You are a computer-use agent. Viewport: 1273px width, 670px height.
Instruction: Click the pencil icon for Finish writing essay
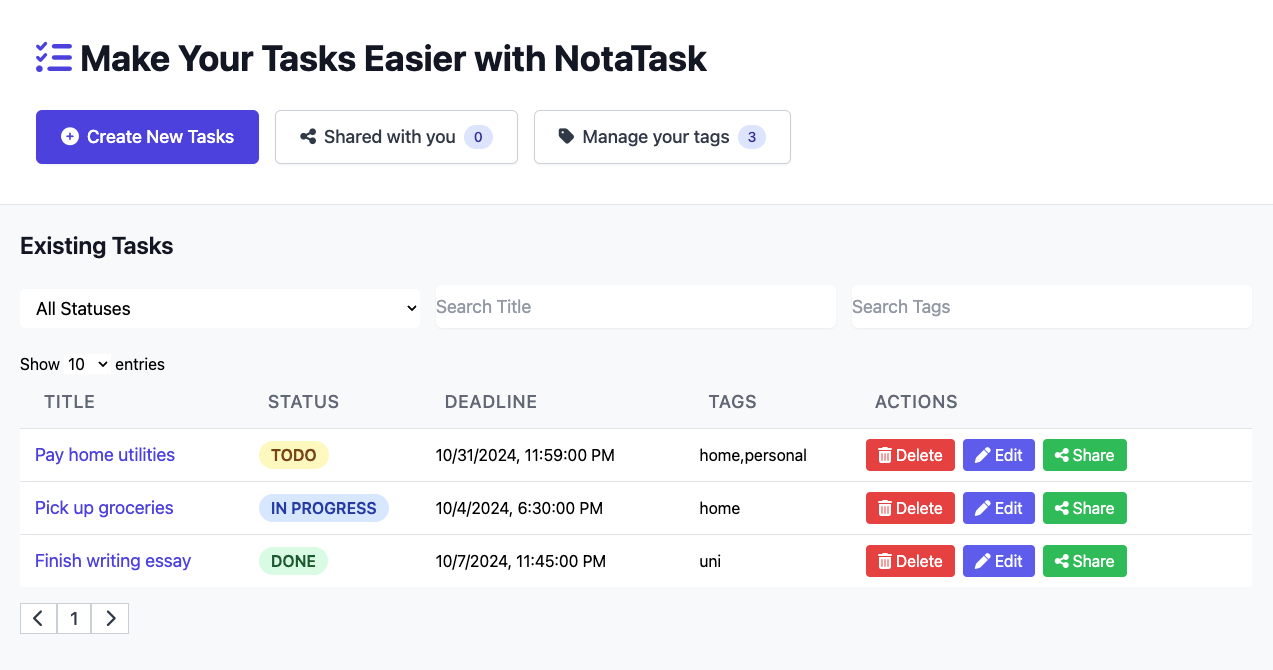tap(983, 561)
